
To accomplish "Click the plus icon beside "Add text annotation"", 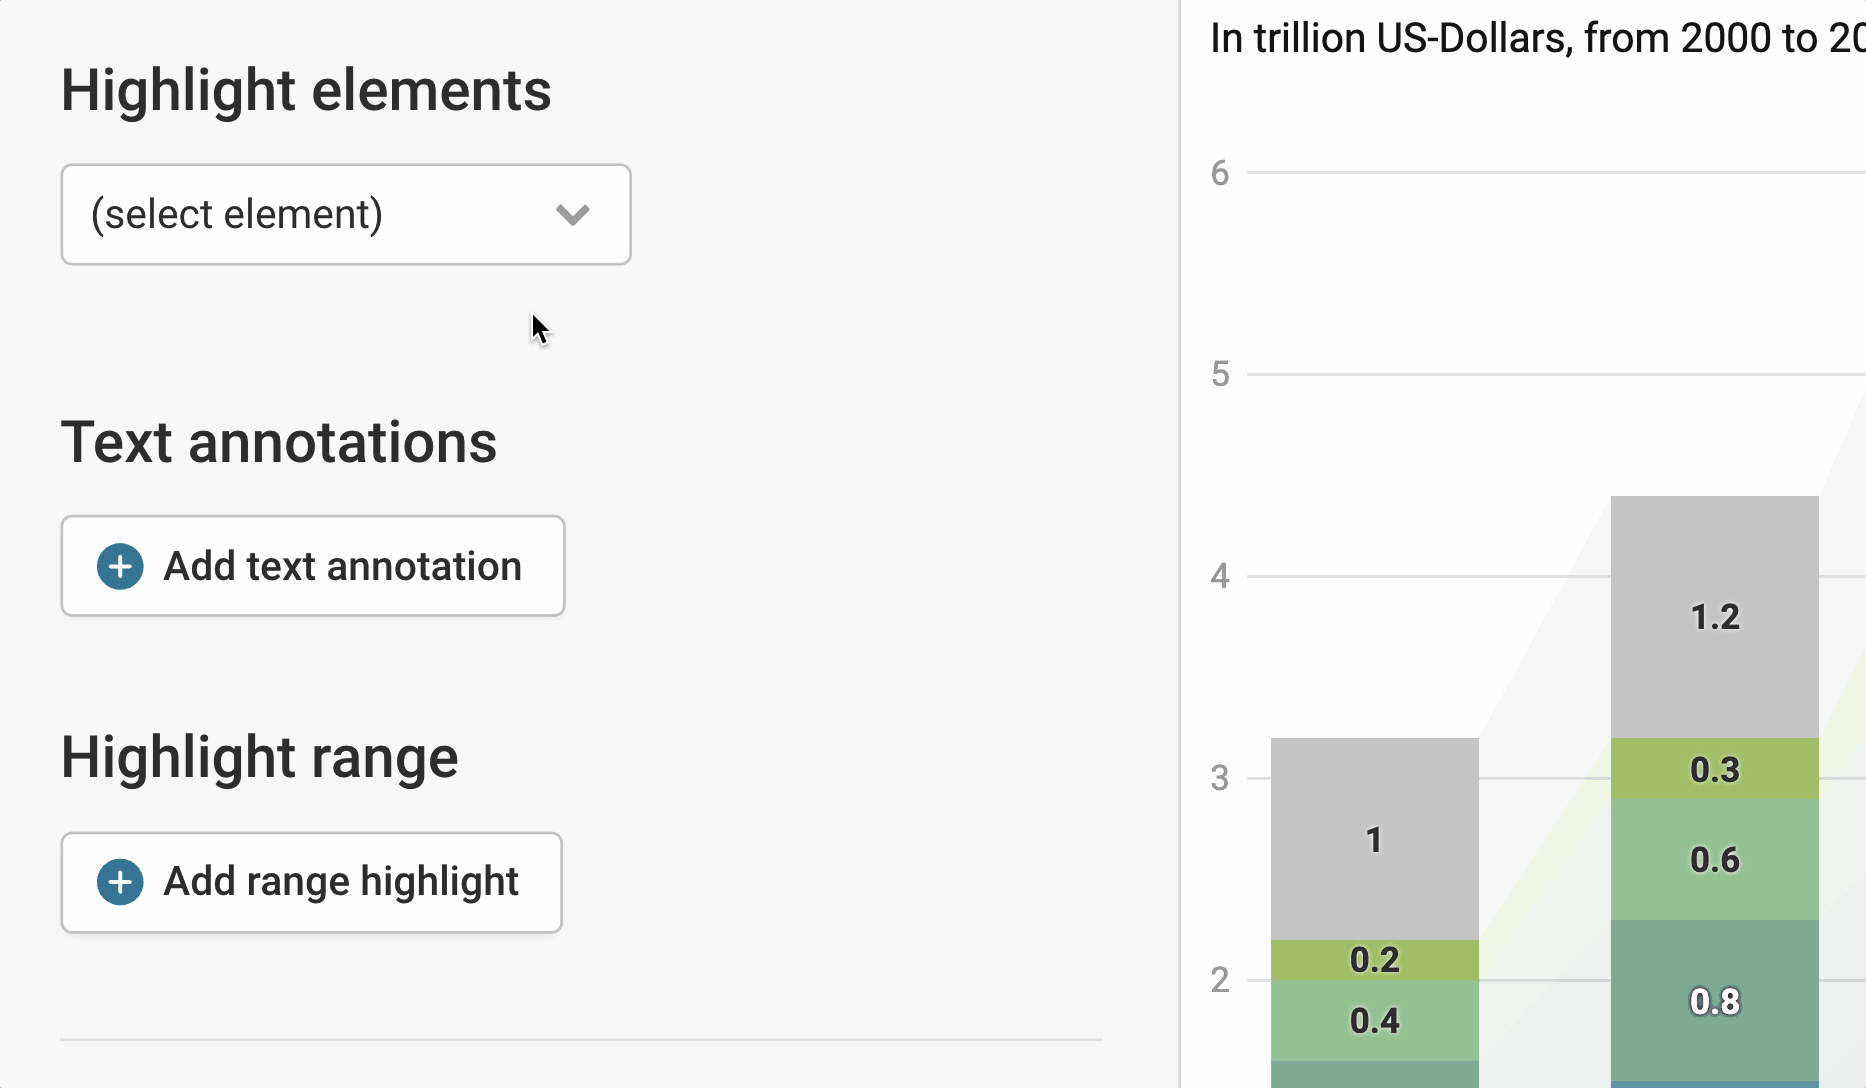I will tap(120, 566).
